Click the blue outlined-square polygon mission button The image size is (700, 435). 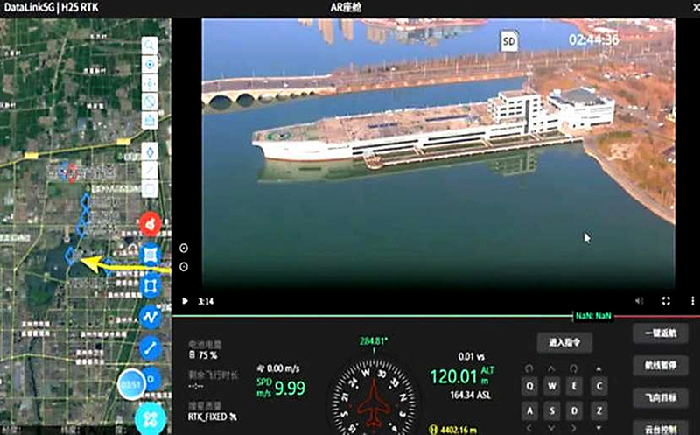pos(150,286)
